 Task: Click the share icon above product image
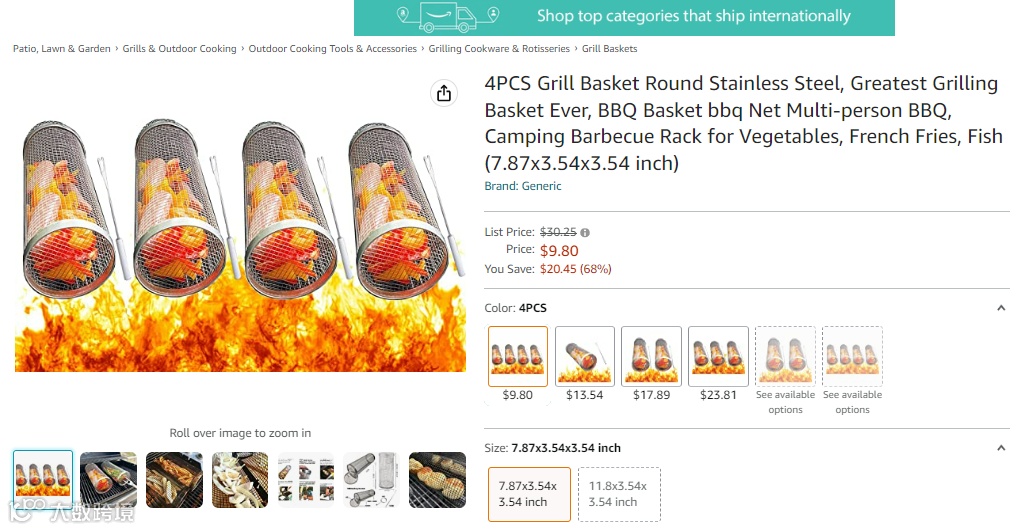444,93
